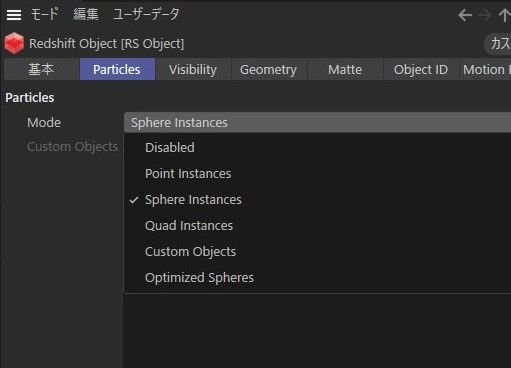
Task: Click the back arrow navigation icon
Action: click(x=465, y=15)
